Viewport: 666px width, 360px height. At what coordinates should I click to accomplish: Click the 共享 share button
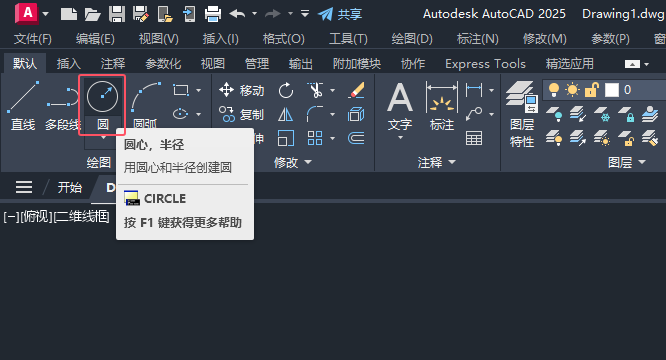tap(340, 14)
